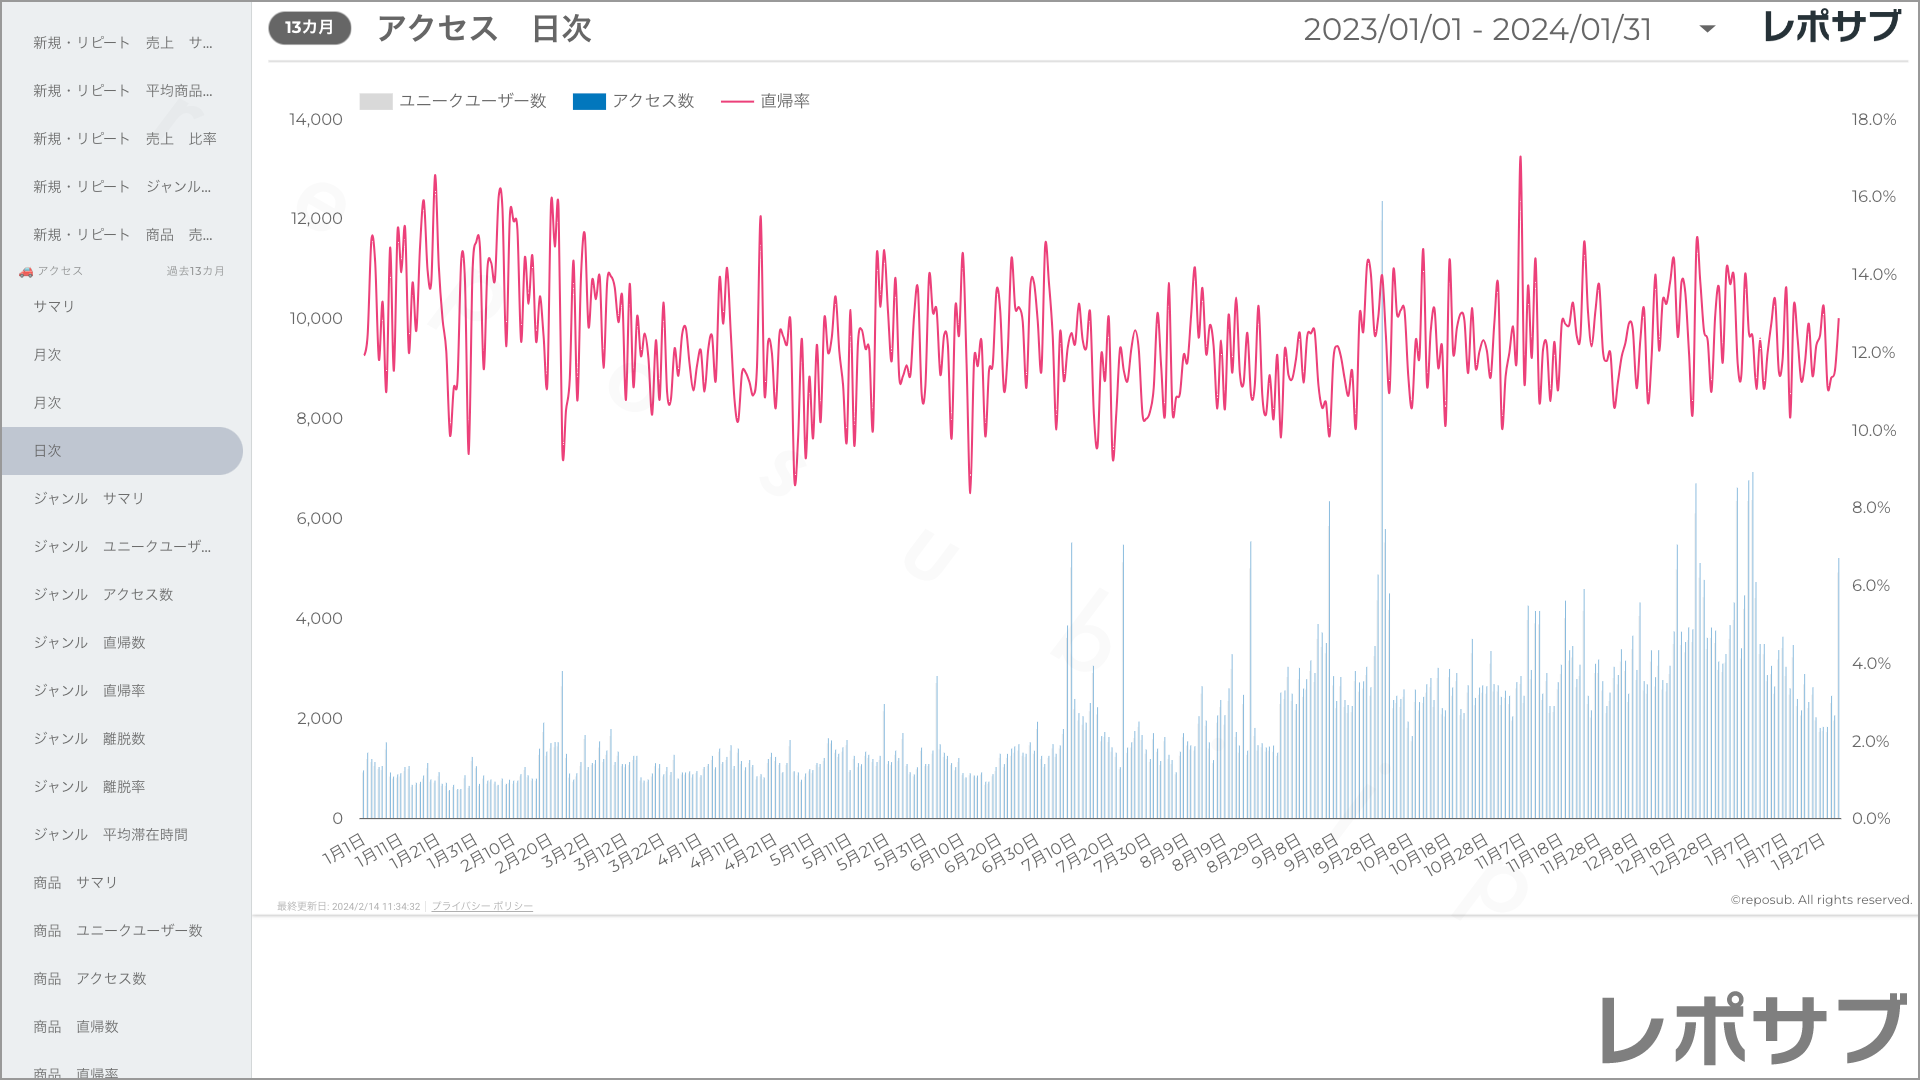Open the date range dropdown arrow

coord(1707,30)
